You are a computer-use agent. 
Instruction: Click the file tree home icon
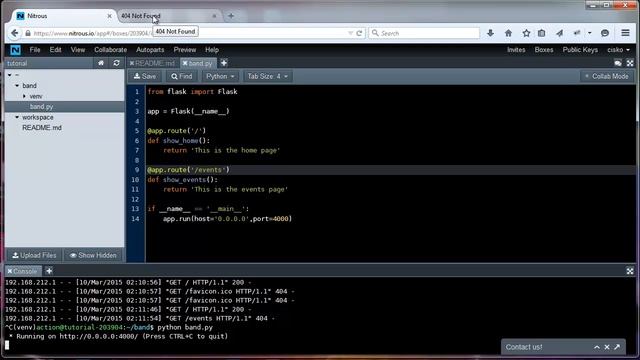click(x=101, y=63)
